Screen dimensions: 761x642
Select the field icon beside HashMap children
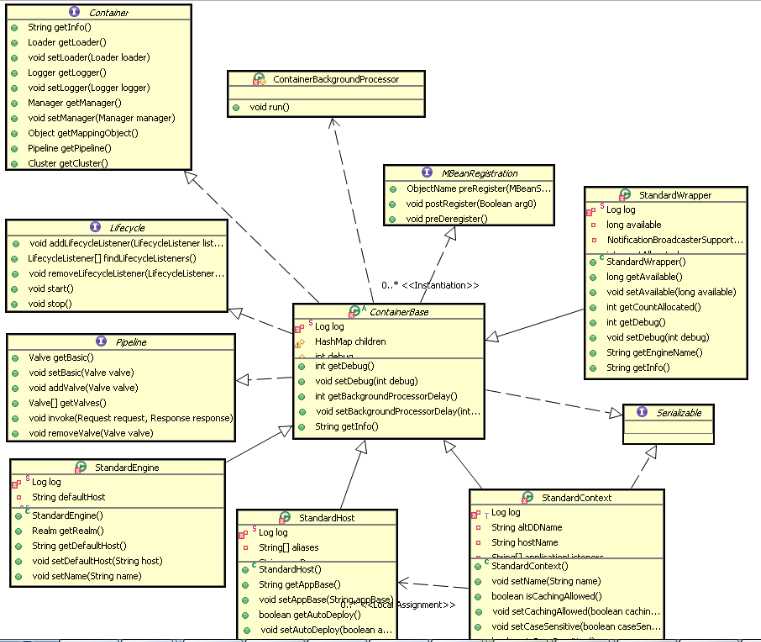coord(300,343)
